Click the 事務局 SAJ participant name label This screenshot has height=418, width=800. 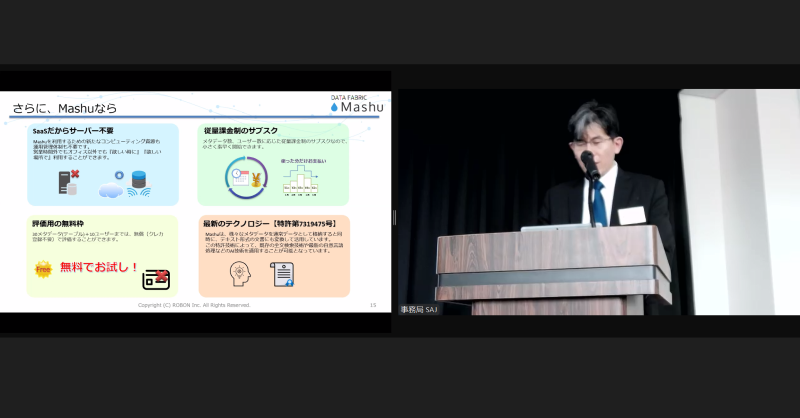[419, 309]
